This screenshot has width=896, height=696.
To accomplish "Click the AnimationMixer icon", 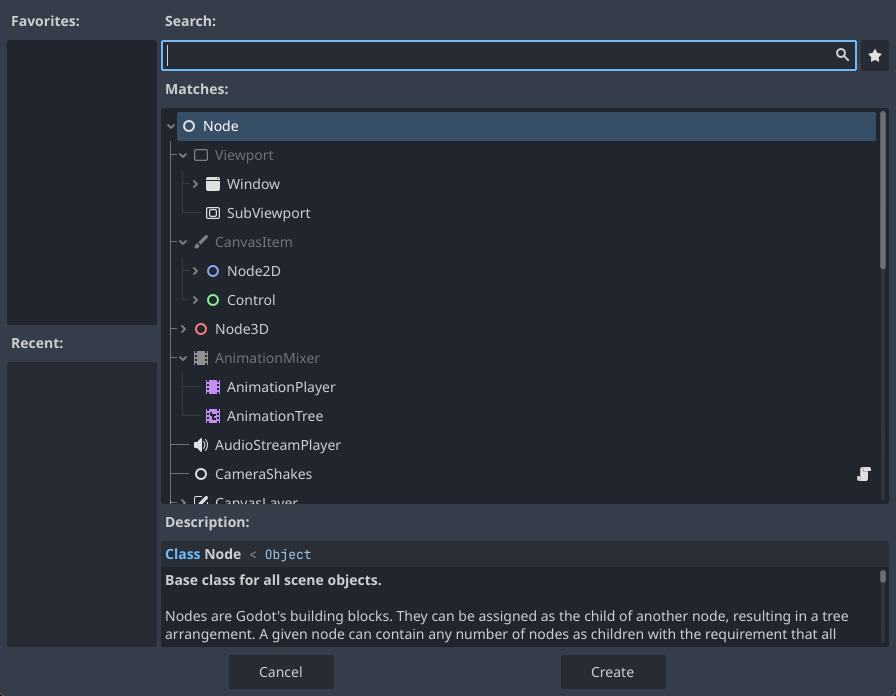I will point(201,358).
